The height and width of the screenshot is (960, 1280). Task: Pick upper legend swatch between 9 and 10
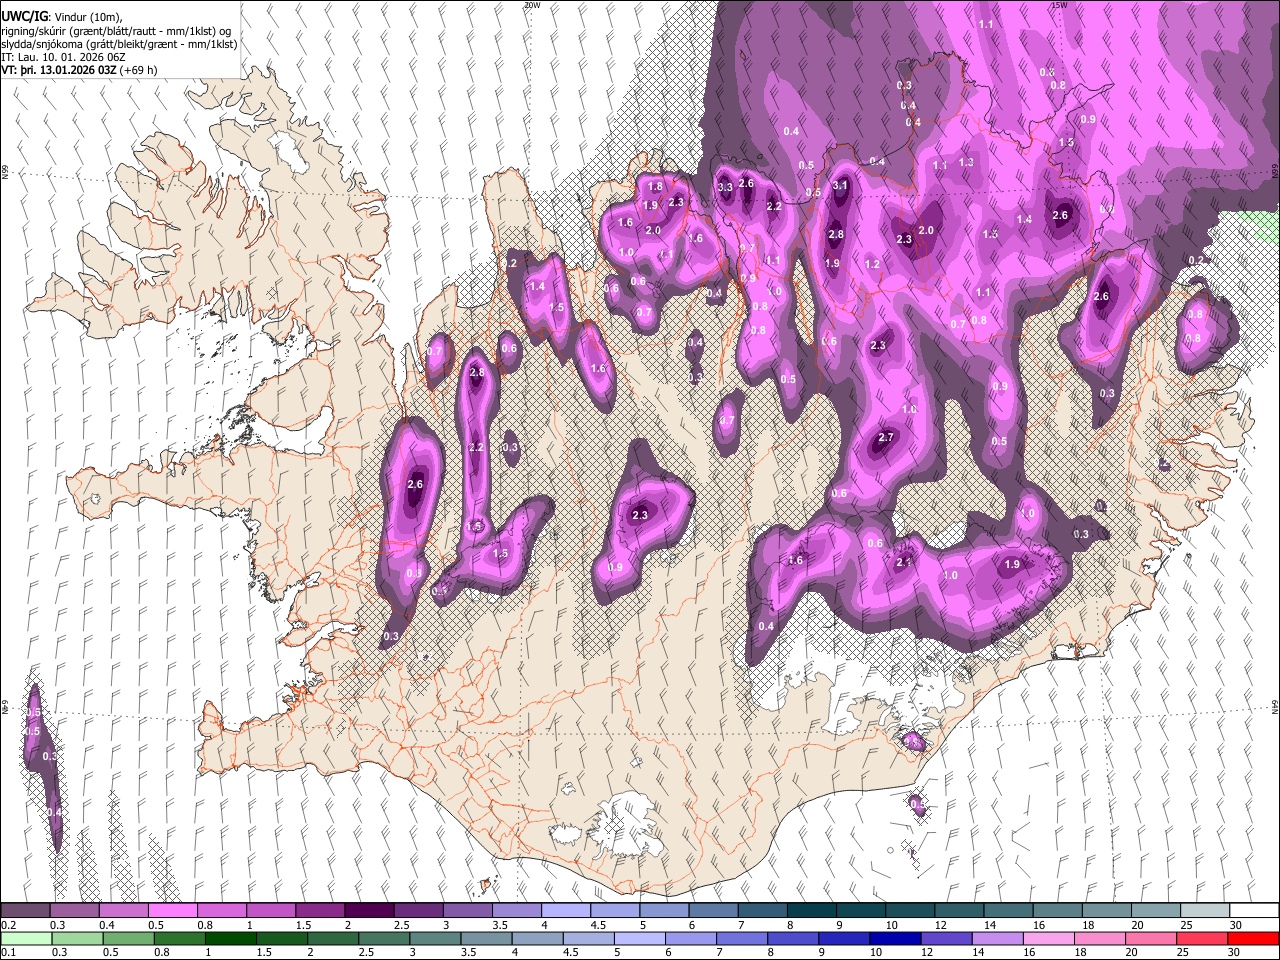pyautogui.click(x=861, y=911)
